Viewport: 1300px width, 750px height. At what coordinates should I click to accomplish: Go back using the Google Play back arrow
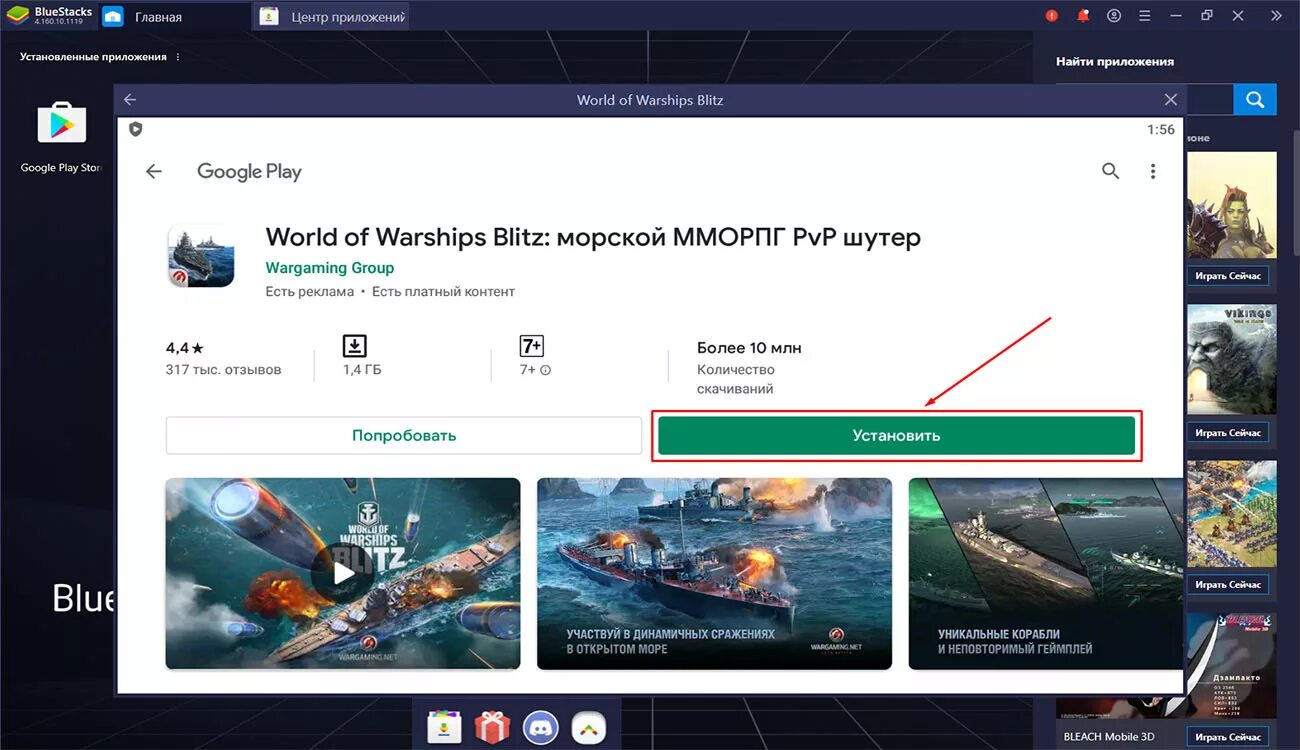click(x=154, y=172)
